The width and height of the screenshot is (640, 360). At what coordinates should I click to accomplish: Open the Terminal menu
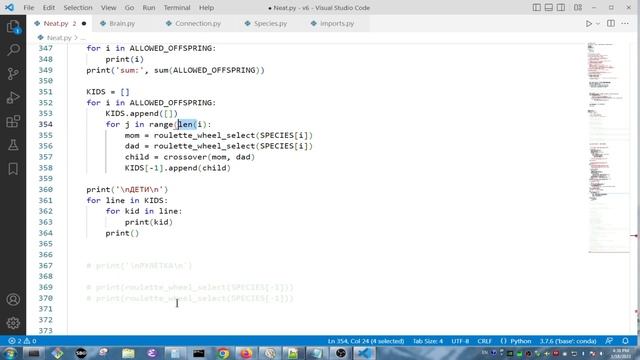pyautogui.click(x=177, y=8)
